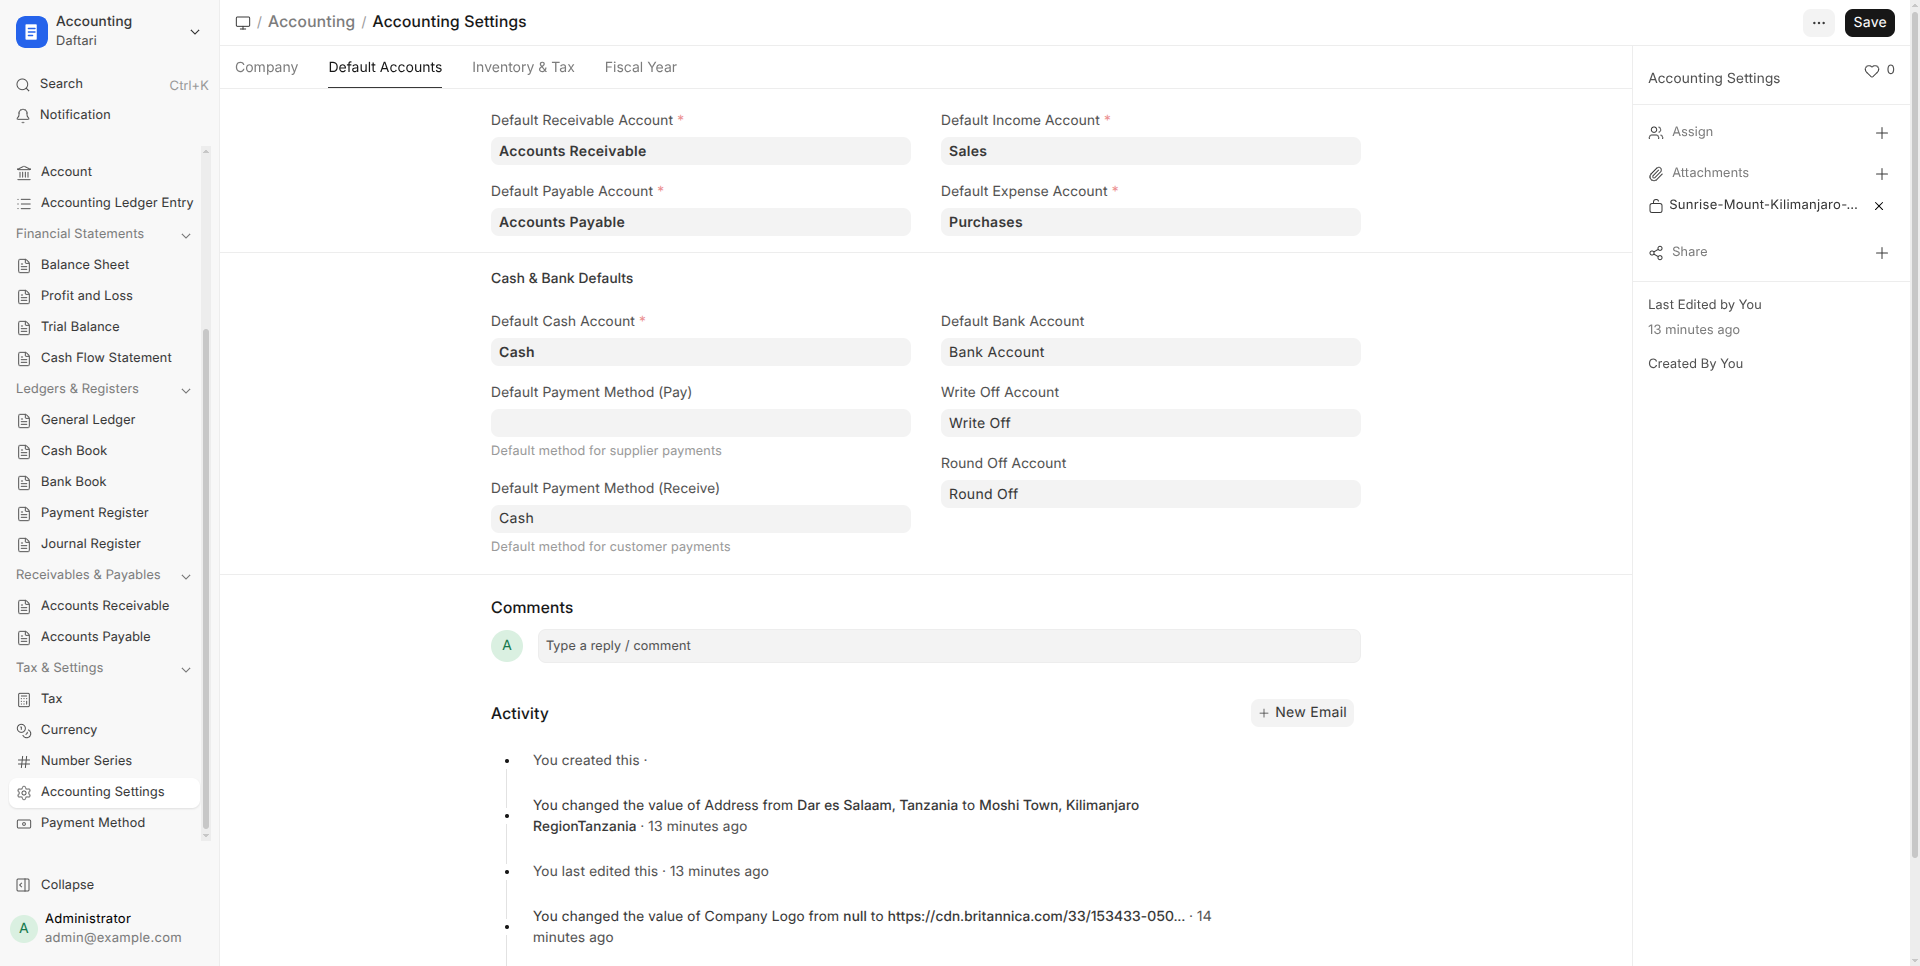
Task: Open Default Expense Account link field
Action: click(x=1150, y=222)
